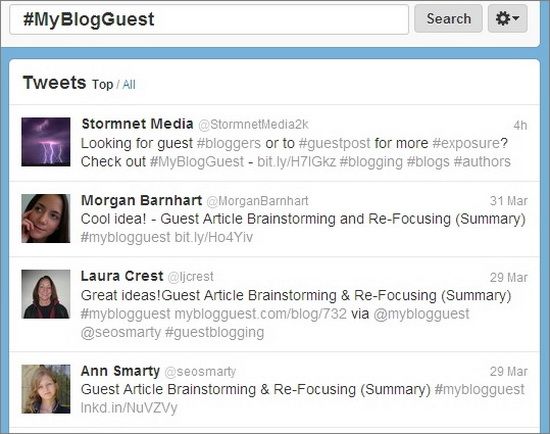Viewport: 550px width, 434px height.
Task: Open Morgan Barnhart's profile photo
Action: [x=46, y=218]
